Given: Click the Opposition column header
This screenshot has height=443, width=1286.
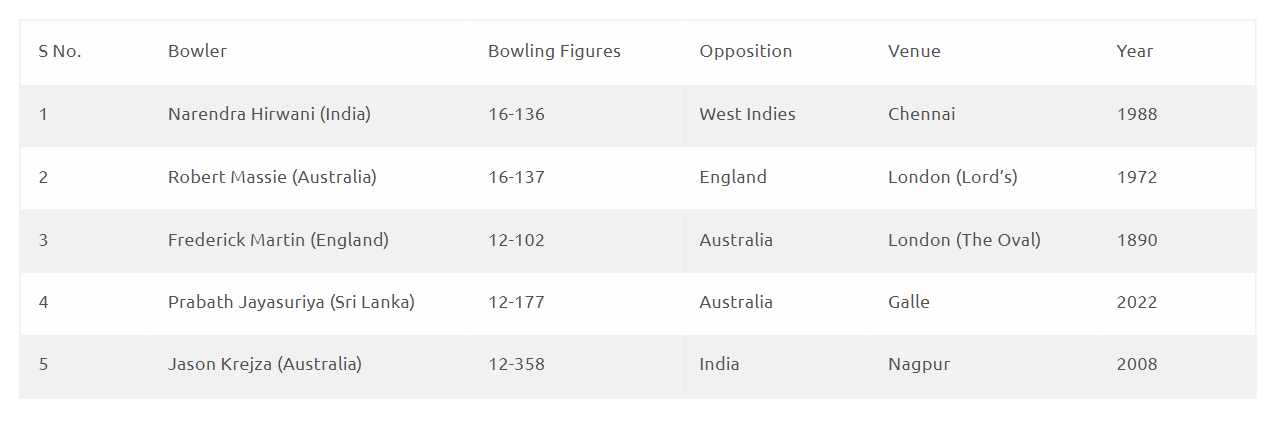Looking at the screenshot, I should click(745, 51).
